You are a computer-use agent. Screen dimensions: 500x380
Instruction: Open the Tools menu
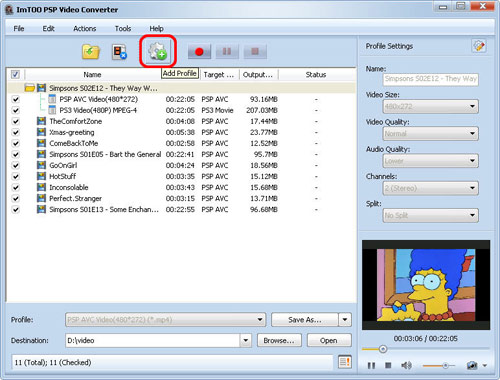pyautogui.click(x=123, y=29)
